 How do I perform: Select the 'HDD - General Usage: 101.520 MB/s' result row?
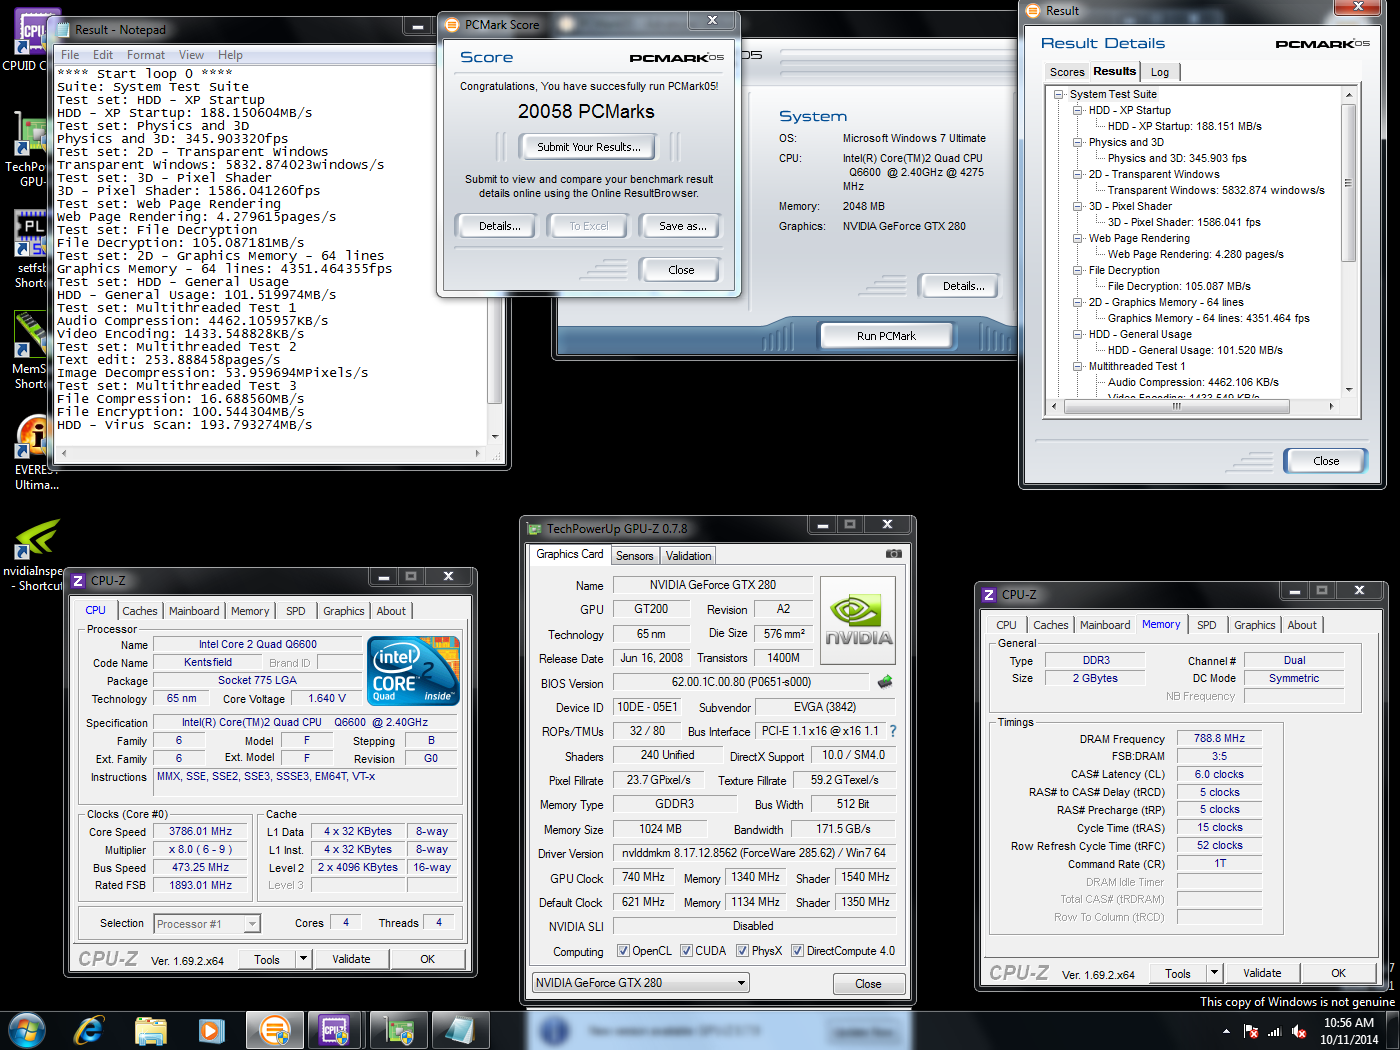[x=1195, y=350]
